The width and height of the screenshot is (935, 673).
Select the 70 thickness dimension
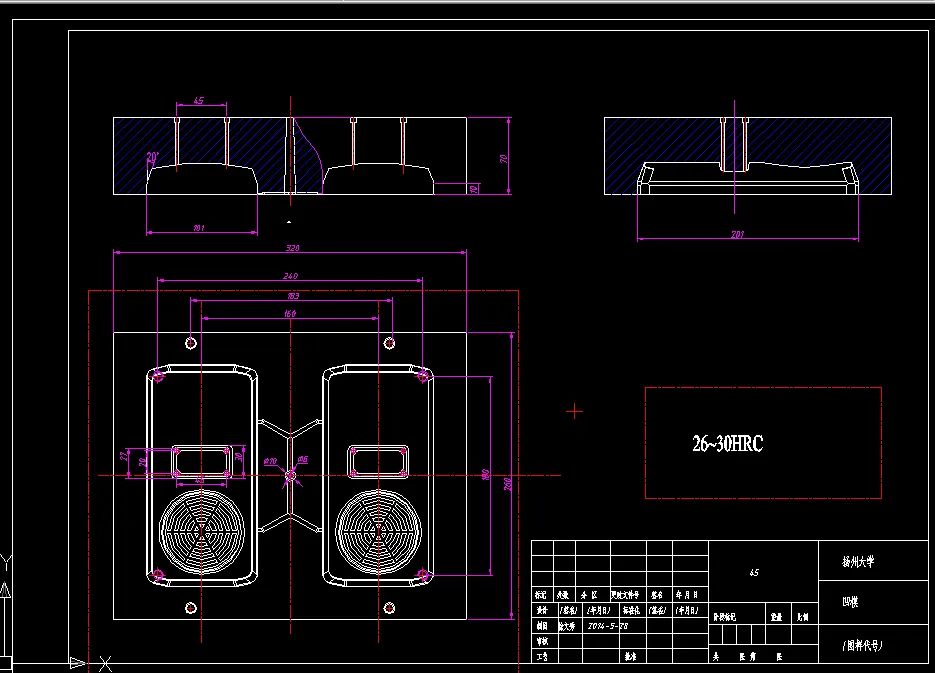pyautogui.click(x=503, y=159)
